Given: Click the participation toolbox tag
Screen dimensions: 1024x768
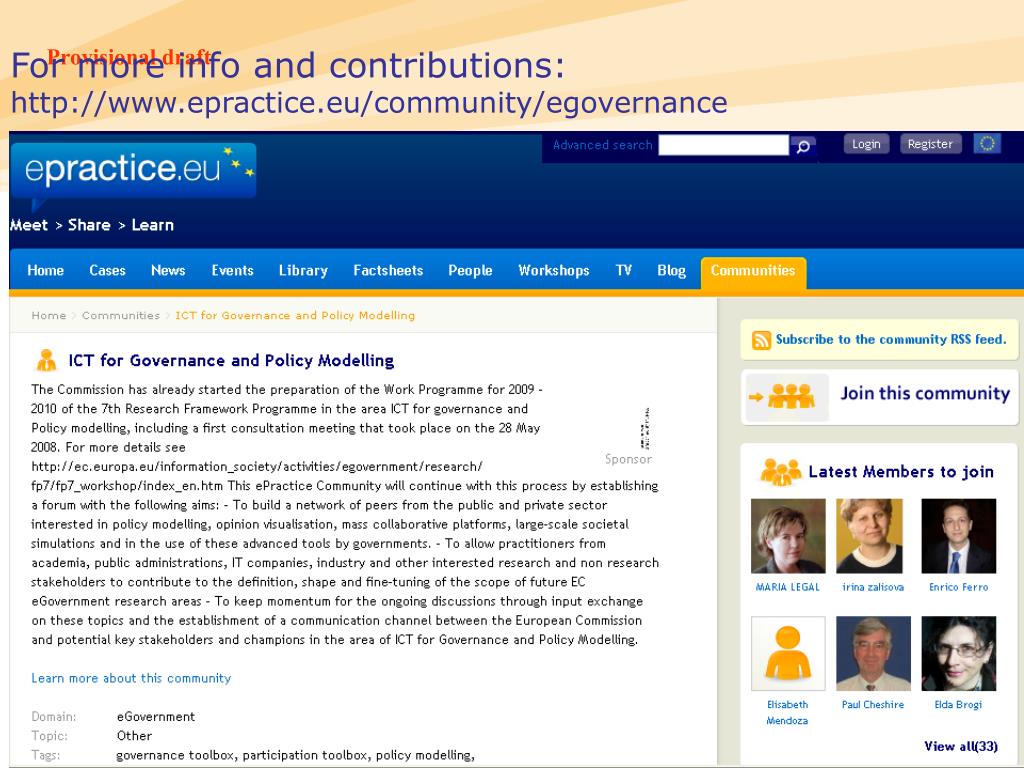Looking at the screenshot, I should point(306,755).
